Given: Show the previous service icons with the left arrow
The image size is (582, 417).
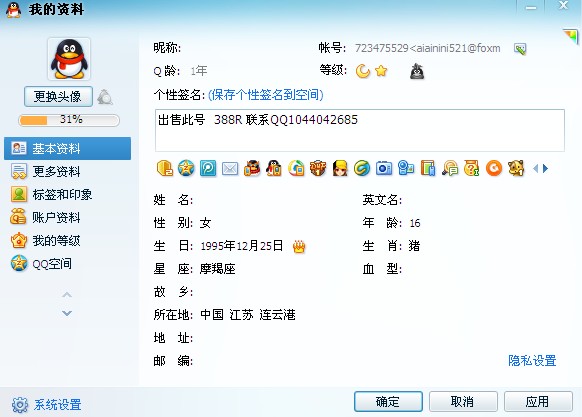Looking at the screenshot, I should click(x=536, y=169).
